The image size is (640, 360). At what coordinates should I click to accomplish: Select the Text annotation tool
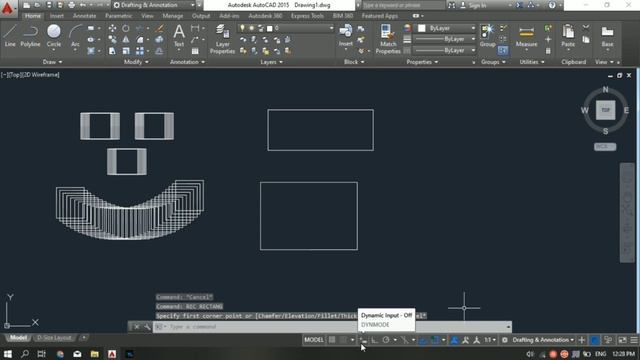pyautogui.click(x=179, y=36)
